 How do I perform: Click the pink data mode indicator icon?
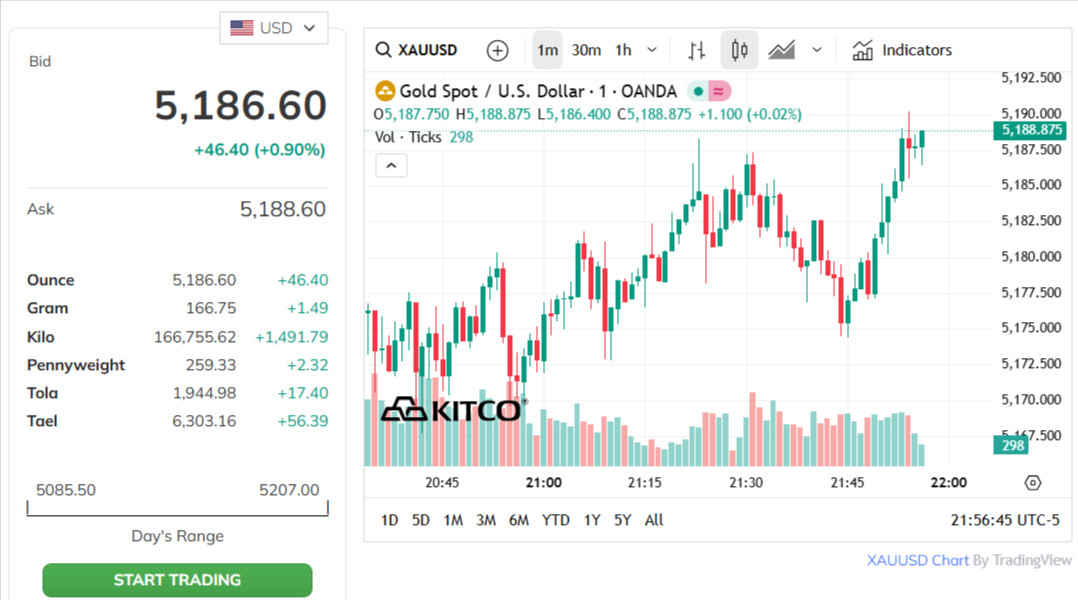[719, 91]
